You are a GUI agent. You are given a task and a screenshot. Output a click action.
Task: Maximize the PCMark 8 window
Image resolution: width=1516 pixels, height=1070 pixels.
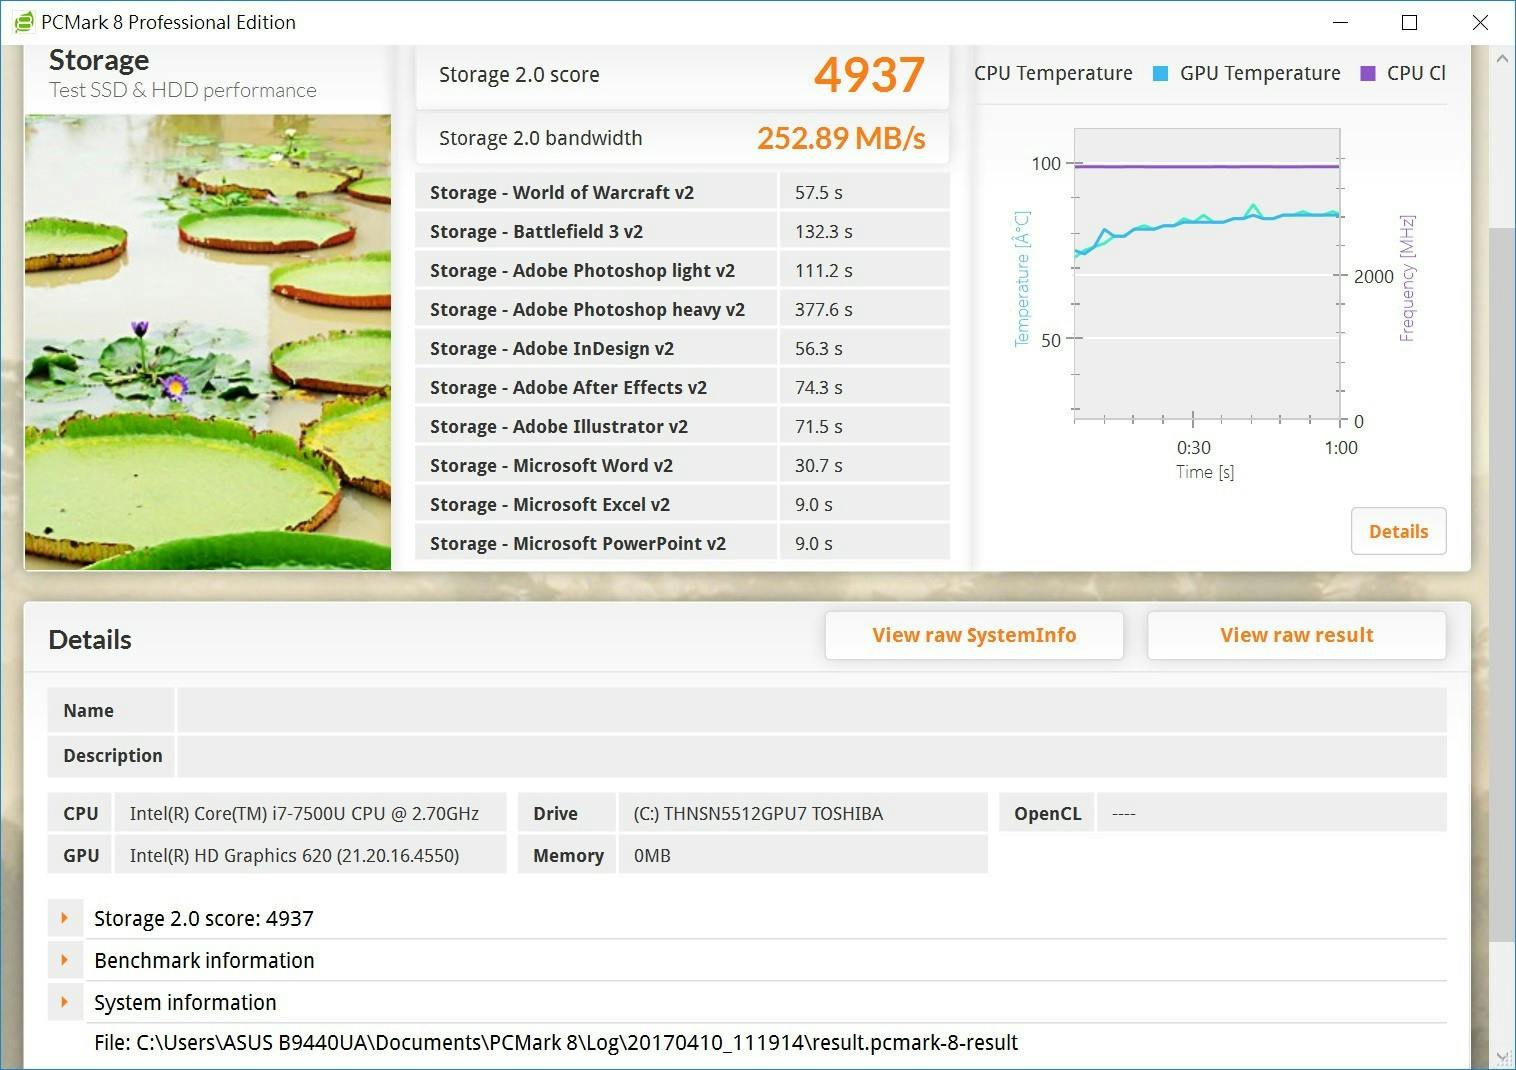point(1409,22)
